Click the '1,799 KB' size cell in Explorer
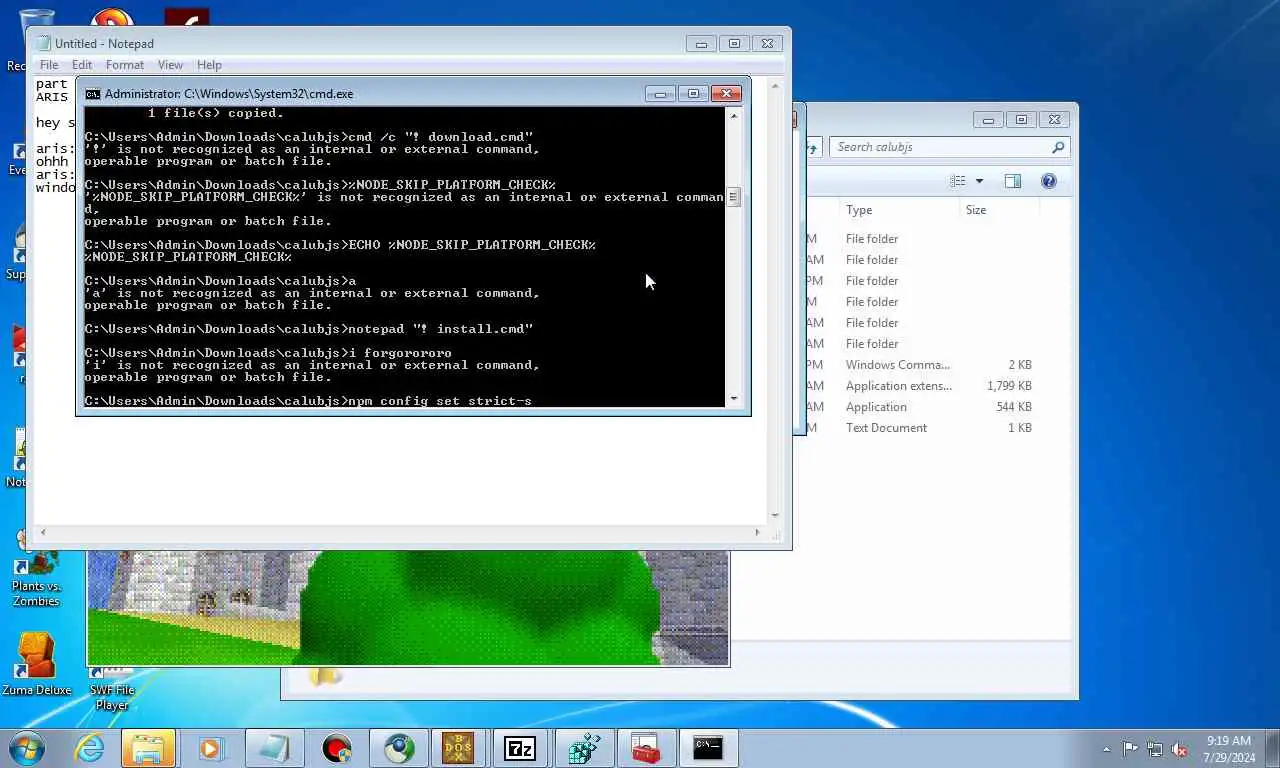1280x768 pixels. click(x=1009, y=386)
